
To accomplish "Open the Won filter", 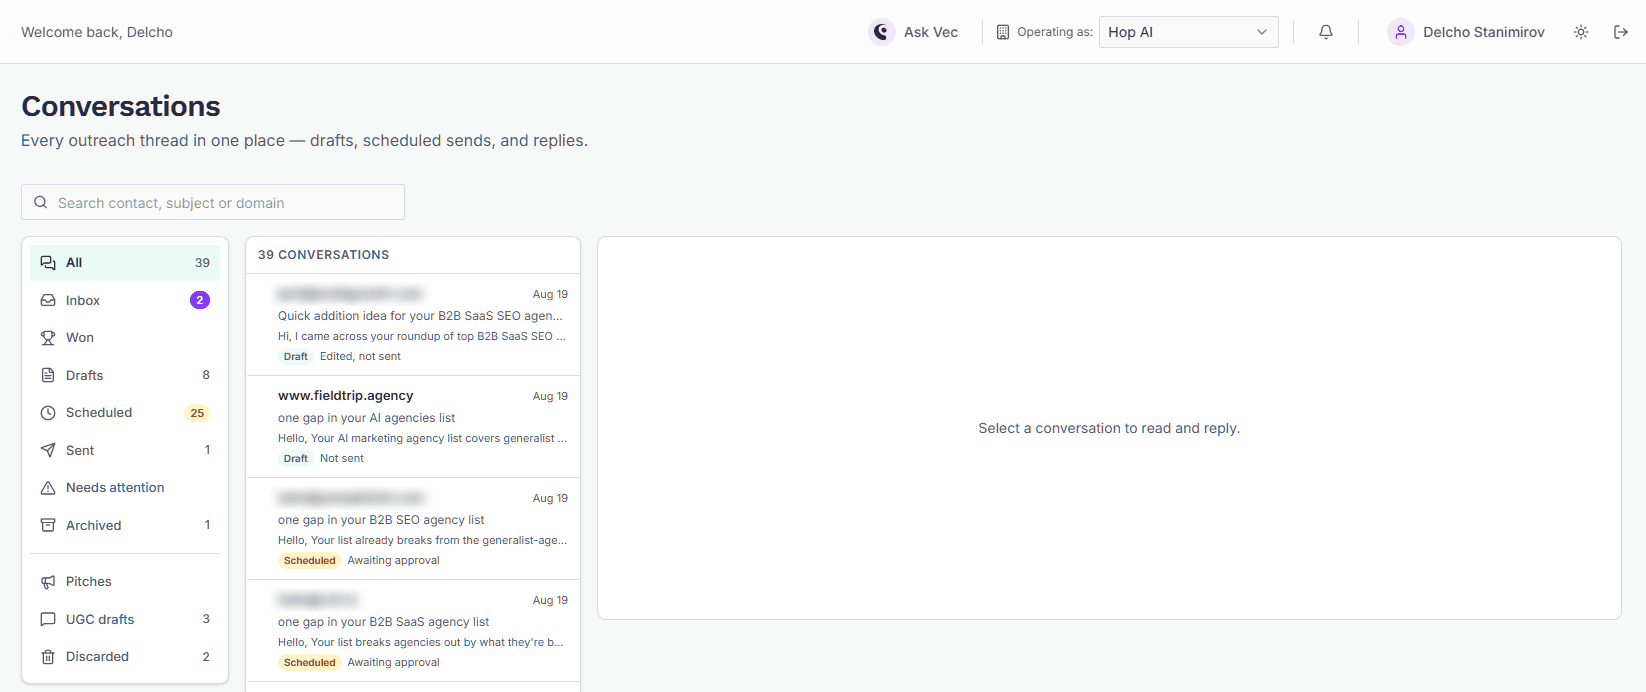I will pyautogui.click(x=125, y=338).
